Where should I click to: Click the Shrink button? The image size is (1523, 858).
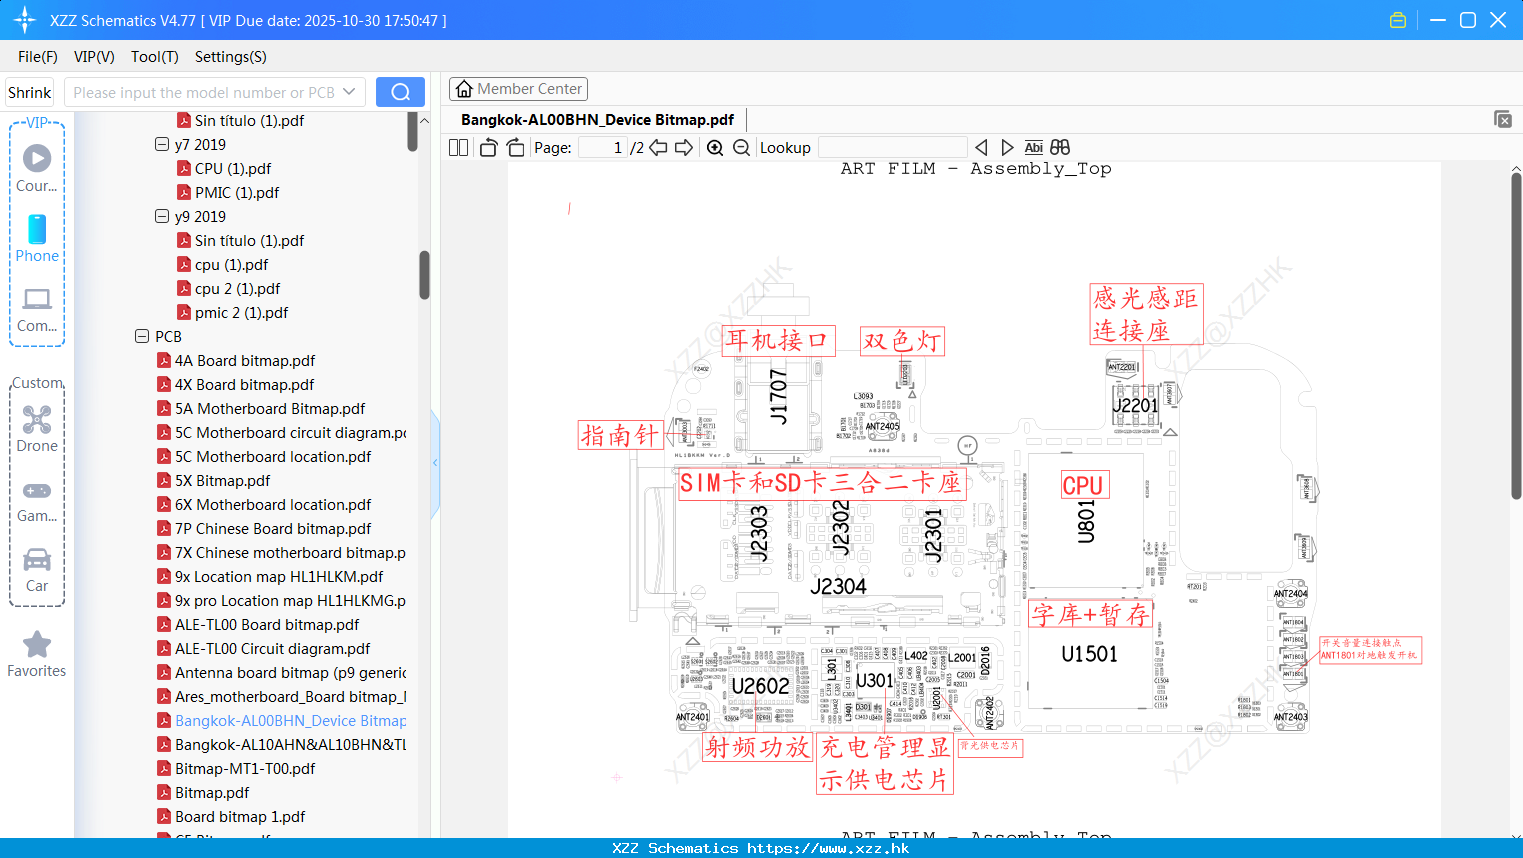29,92
